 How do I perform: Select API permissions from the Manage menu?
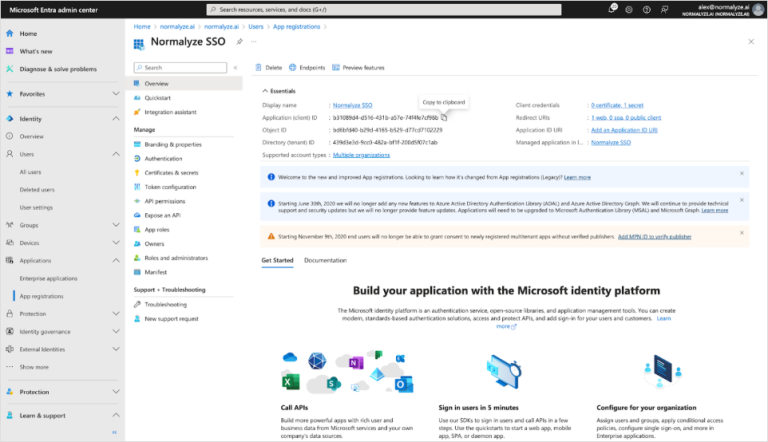coord(166,200)
